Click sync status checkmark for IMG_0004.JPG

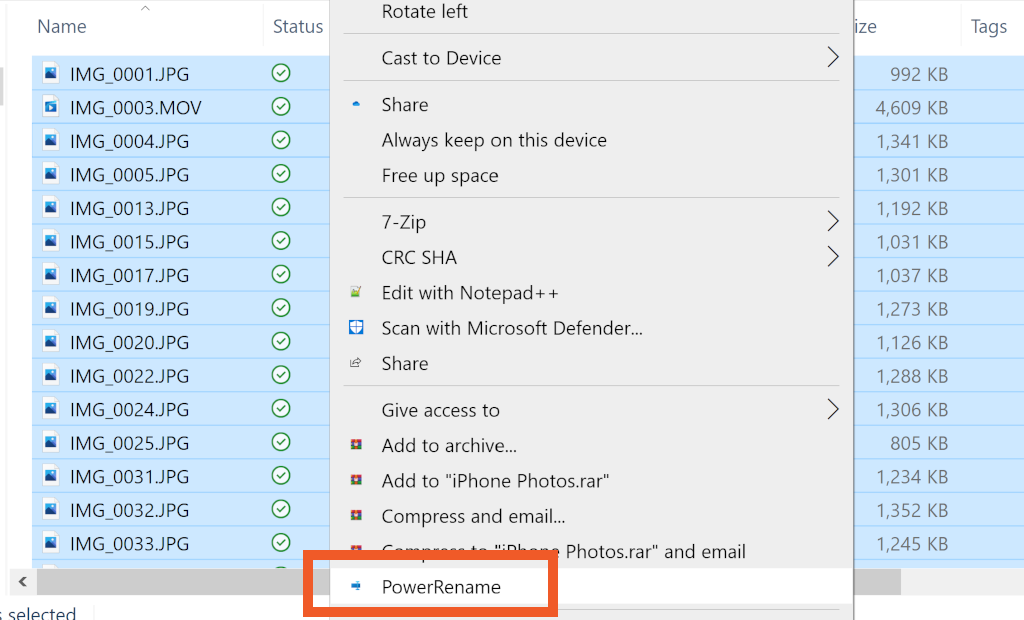[281, 141]
